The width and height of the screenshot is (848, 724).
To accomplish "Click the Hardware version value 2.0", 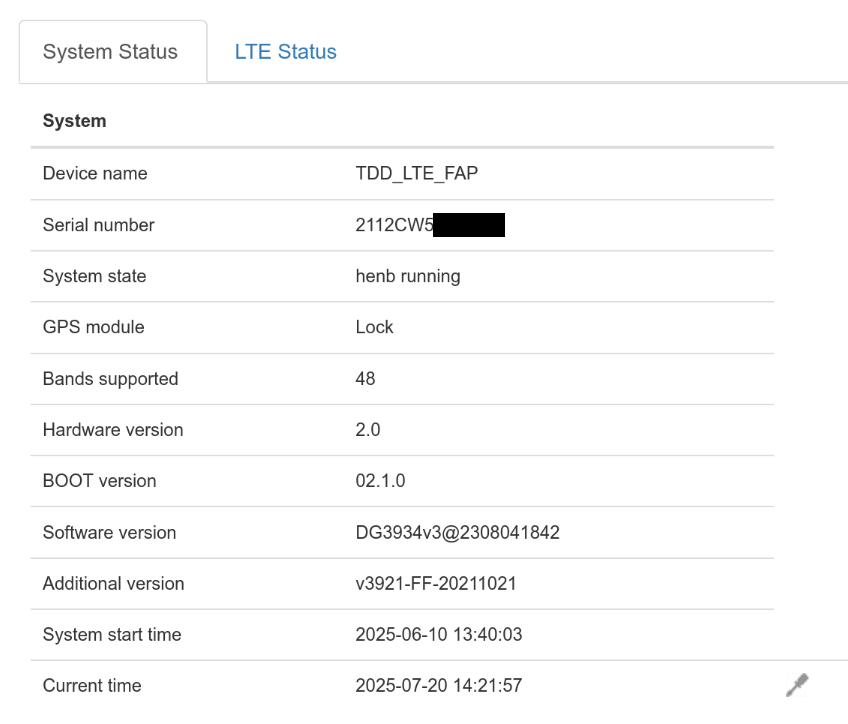I will coord(368,430).
